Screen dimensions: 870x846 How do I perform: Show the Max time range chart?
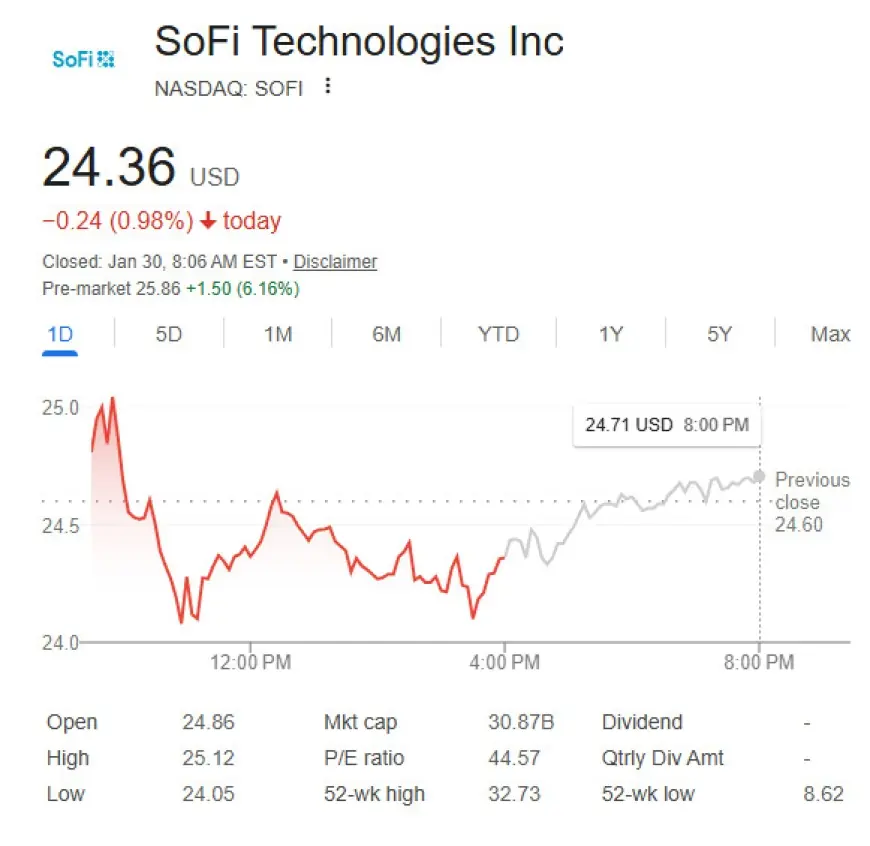830,334
